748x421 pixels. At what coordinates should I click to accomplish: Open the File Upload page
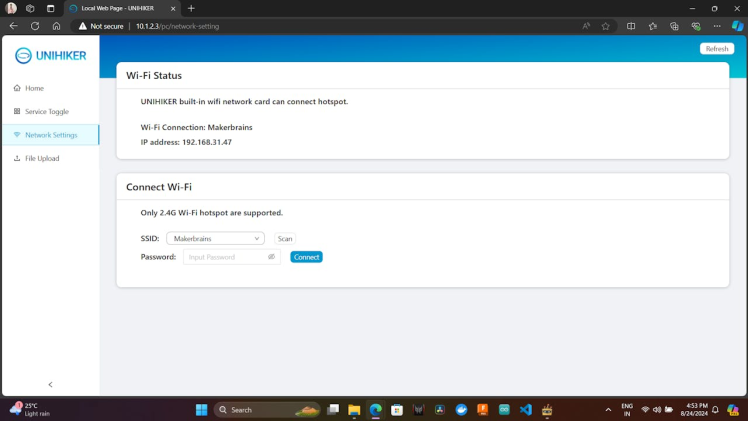36,158
